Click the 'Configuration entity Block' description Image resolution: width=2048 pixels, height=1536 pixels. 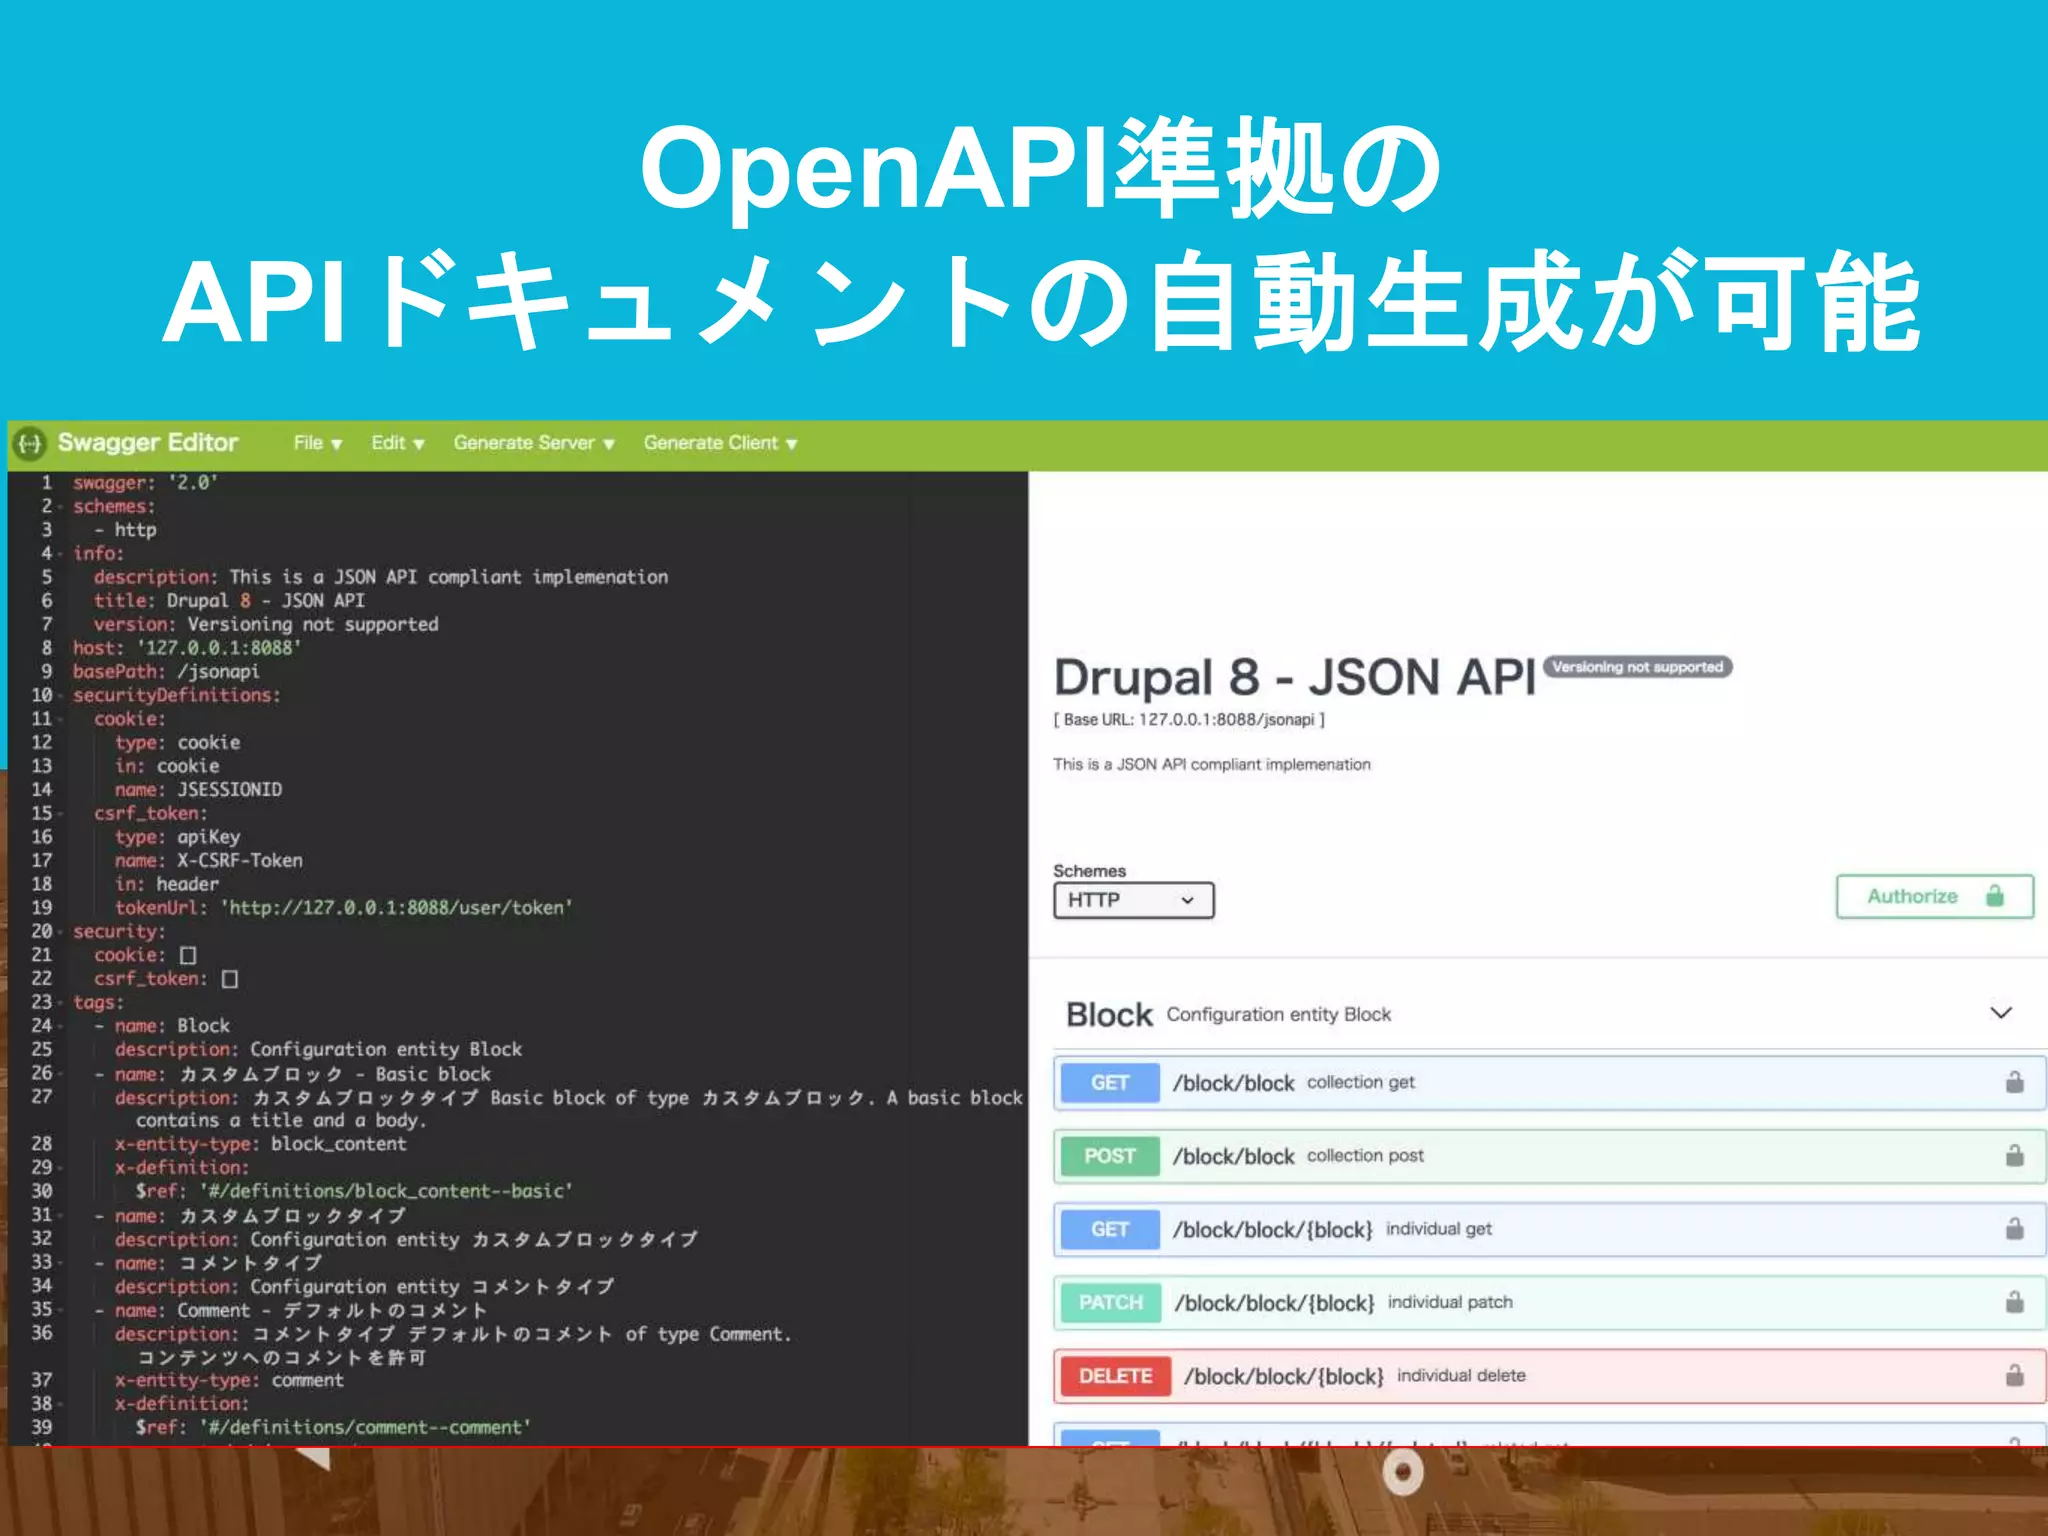pyautogui.click(x=1279, y=1015)
